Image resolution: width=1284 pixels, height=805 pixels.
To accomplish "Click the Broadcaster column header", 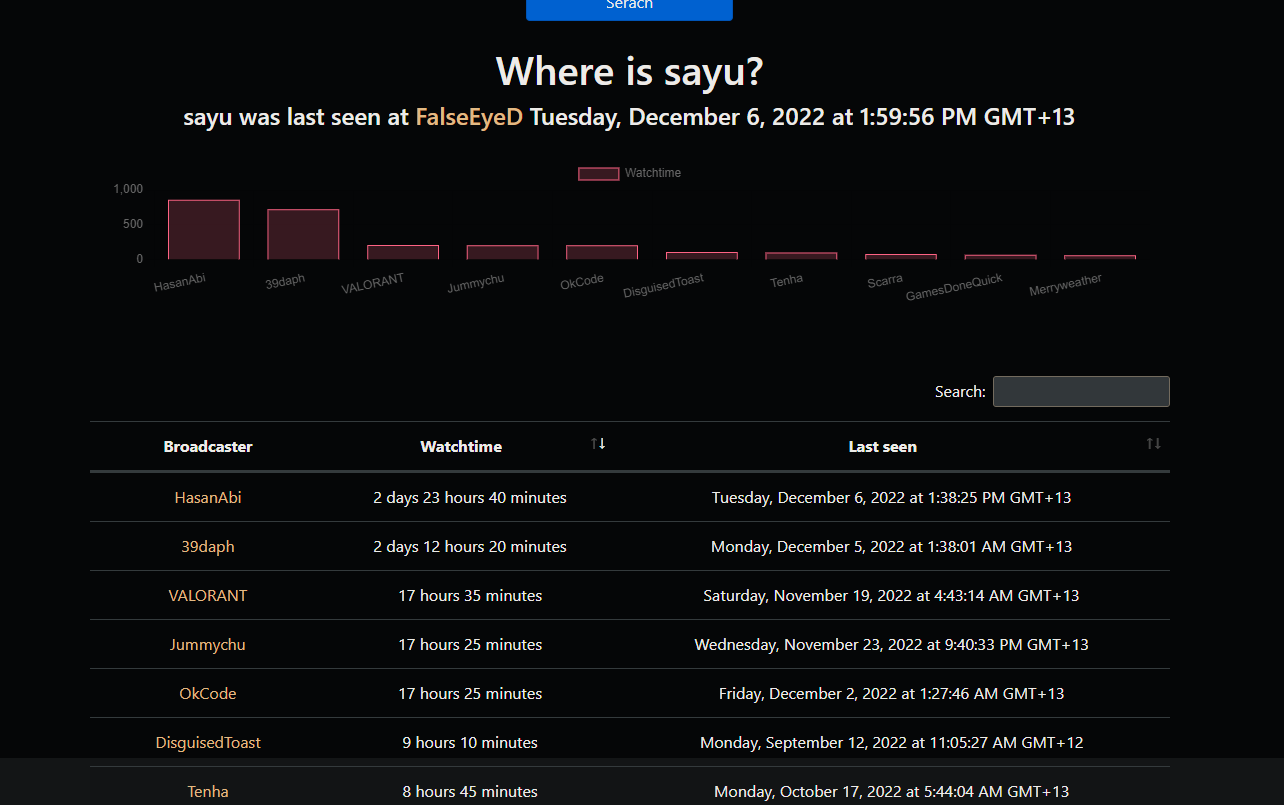I will coord(208,447).
